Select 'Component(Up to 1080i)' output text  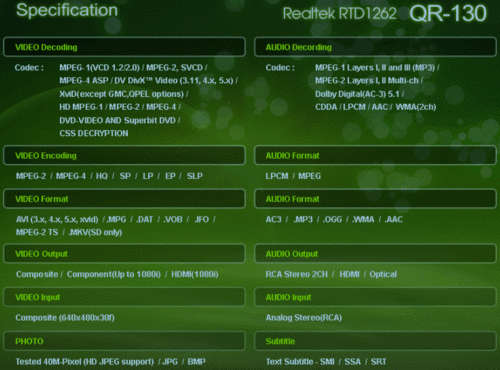click(x=114, y=275)
